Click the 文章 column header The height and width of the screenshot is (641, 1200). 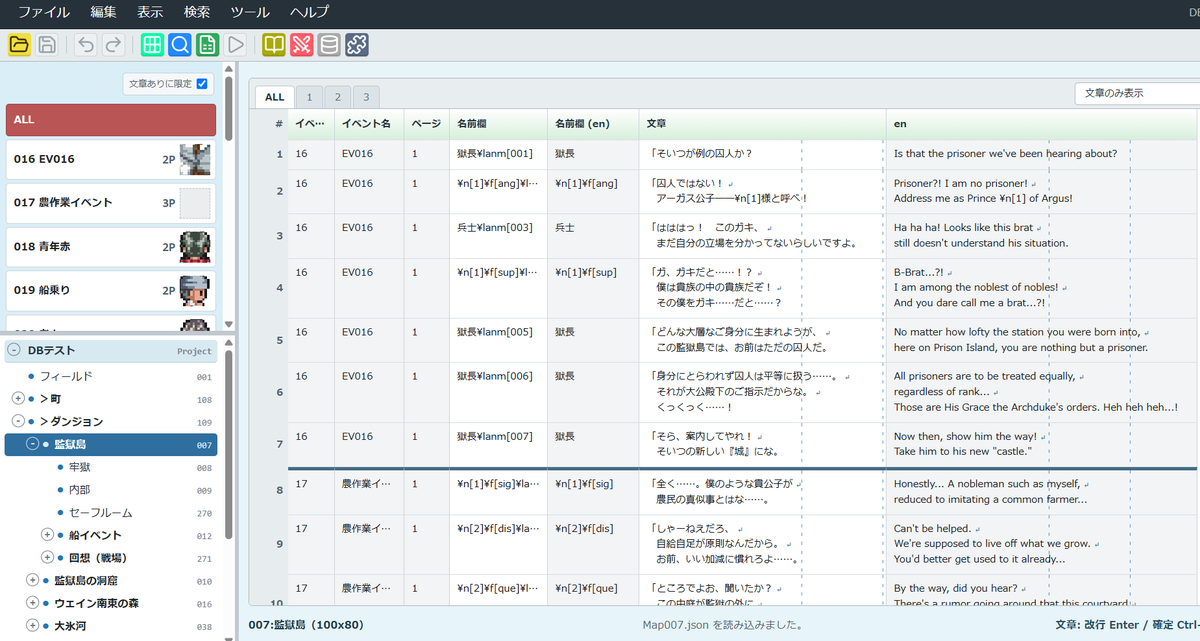point(762,124)
